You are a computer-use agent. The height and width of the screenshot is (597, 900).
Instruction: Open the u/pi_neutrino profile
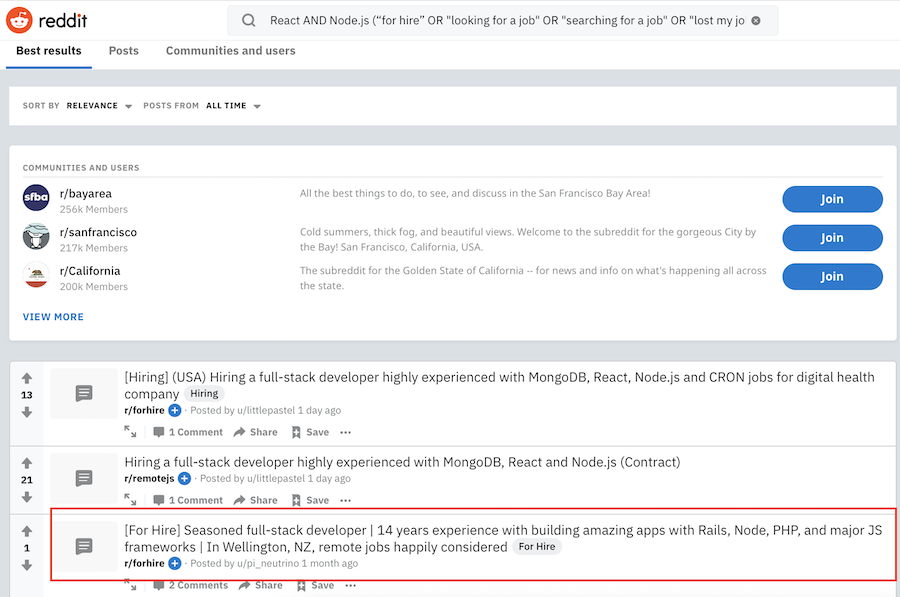pyautogui.click(x=268, y=563)
